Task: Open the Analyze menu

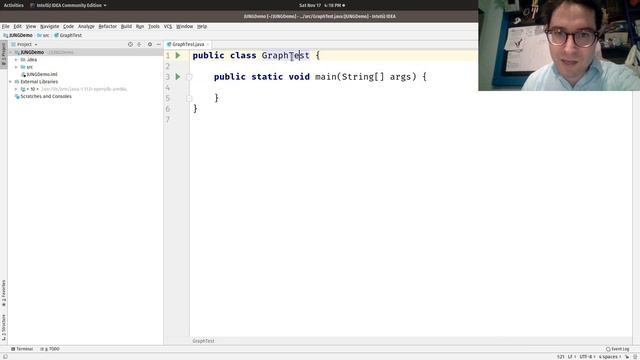Action: coord(86,26)
